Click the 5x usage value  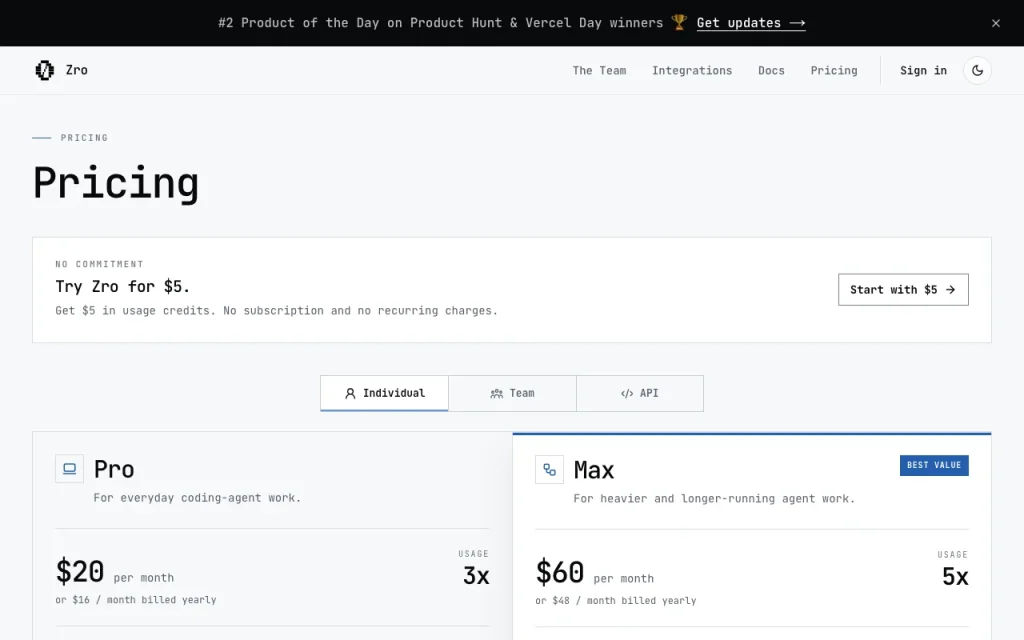[x=955, y=577]
